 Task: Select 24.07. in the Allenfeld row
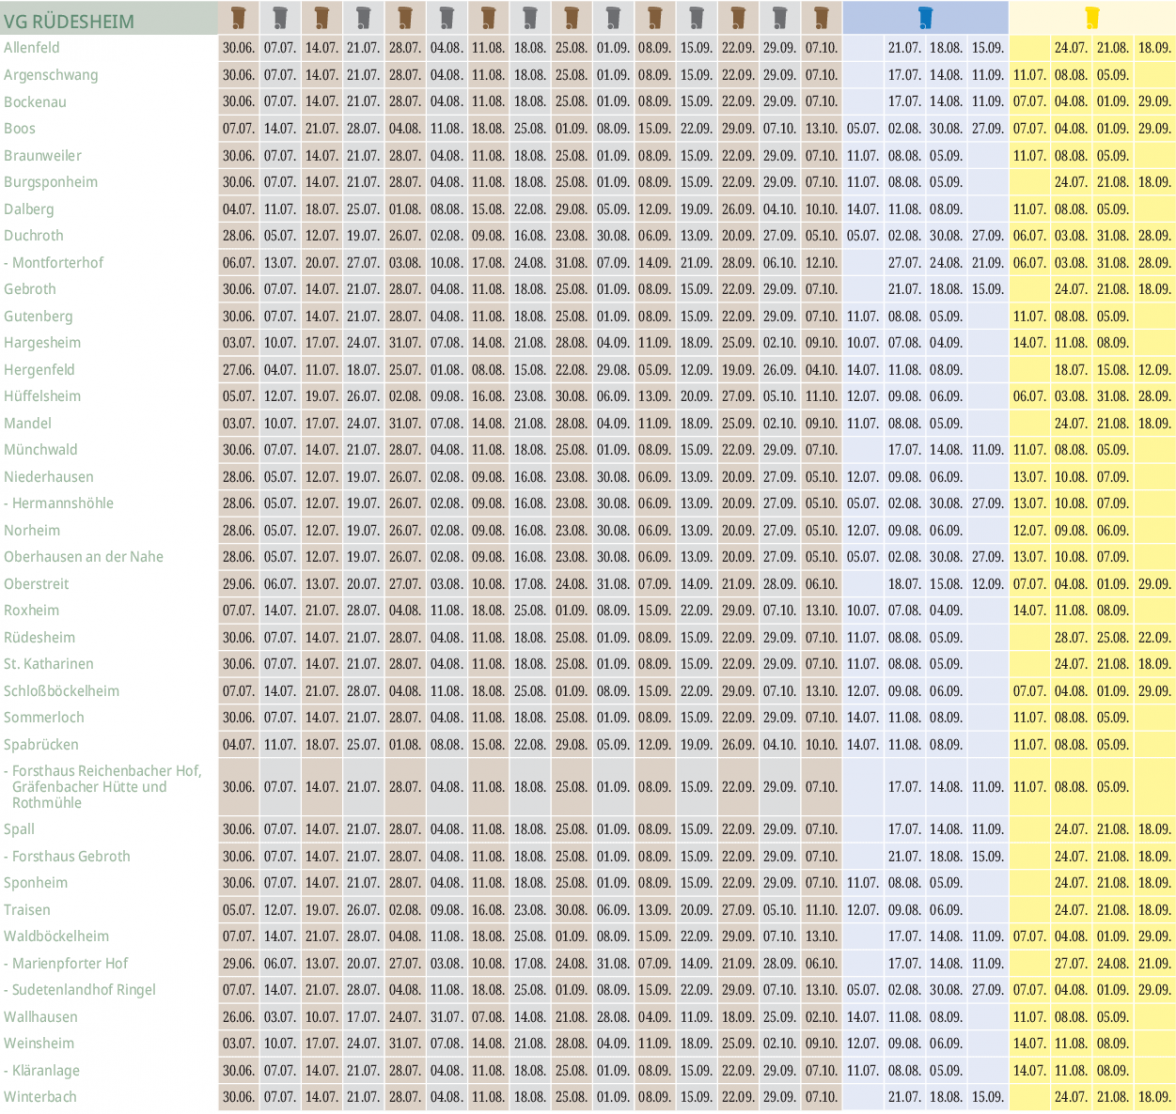pos(1070,47)
